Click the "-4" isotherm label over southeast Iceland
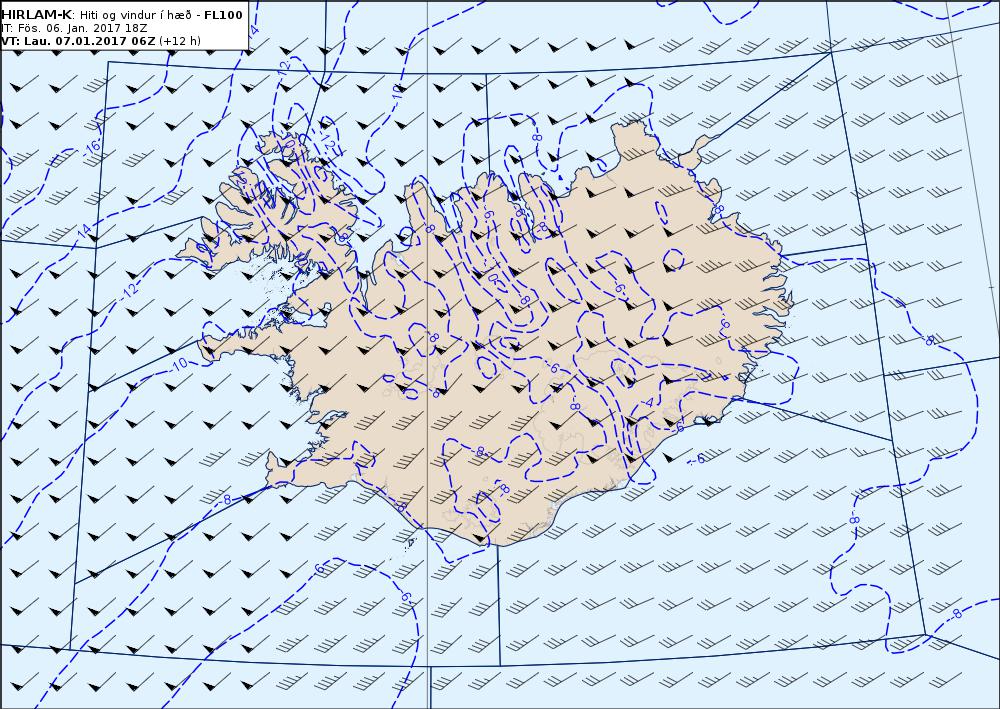This screenshot has width=1000, height=709. 648,403
